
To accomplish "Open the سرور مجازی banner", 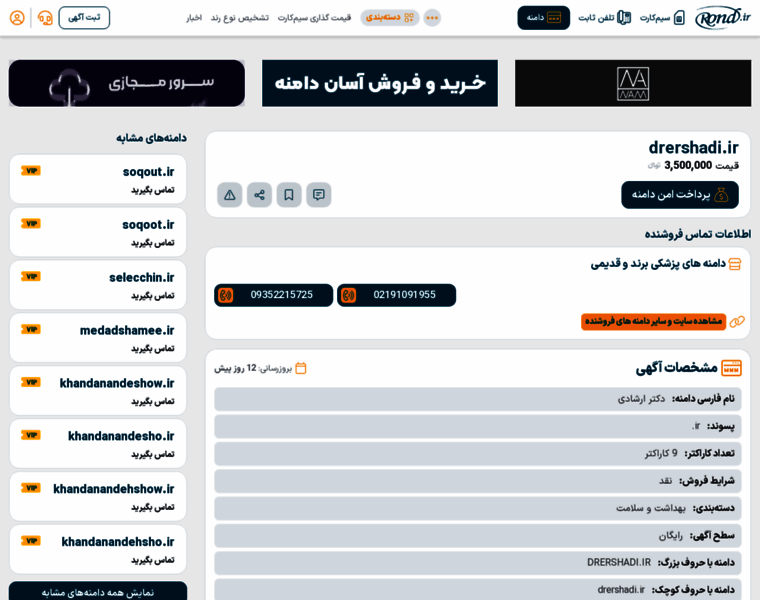I will tap(127, 83).
